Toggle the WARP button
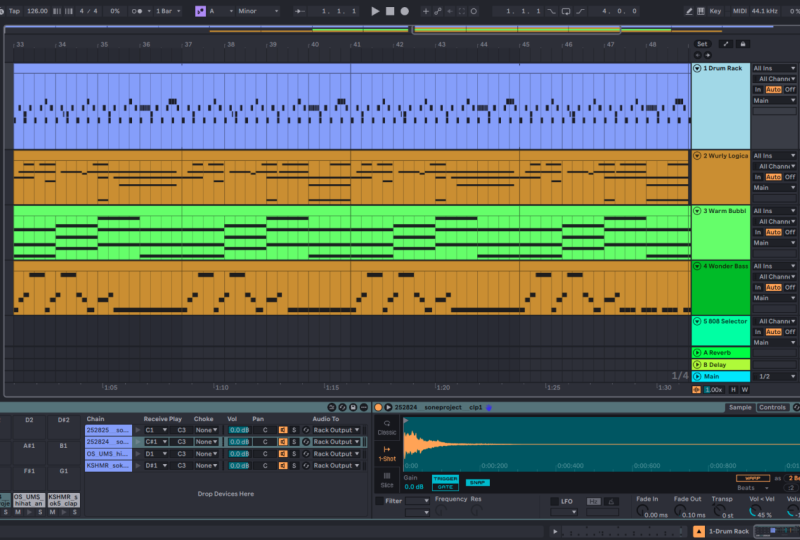This screenshot has width=800, height=540. [753, 478]
